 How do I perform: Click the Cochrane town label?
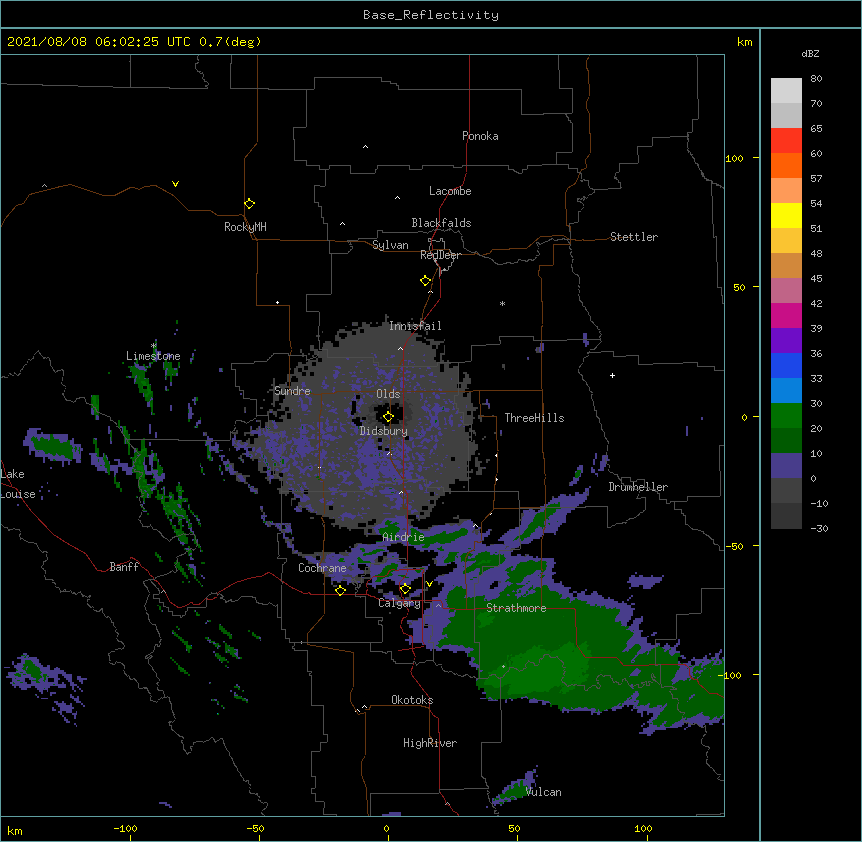click(322, 568)
